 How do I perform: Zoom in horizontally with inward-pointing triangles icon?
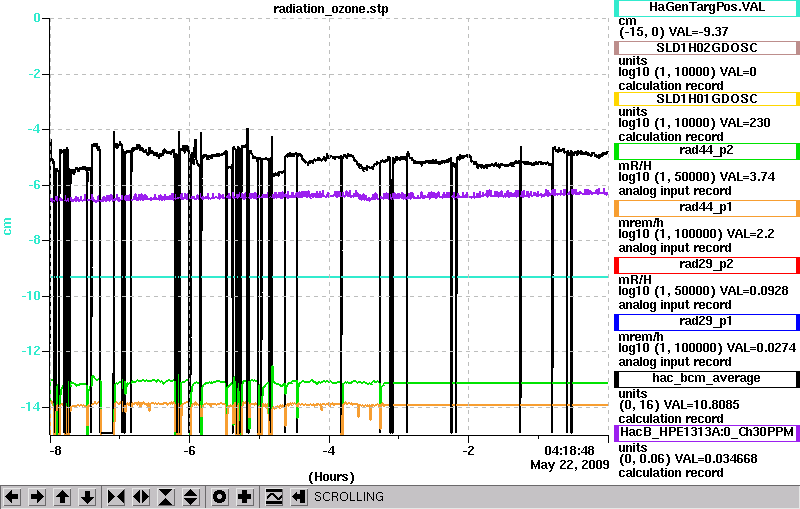(x=116, y=497)
